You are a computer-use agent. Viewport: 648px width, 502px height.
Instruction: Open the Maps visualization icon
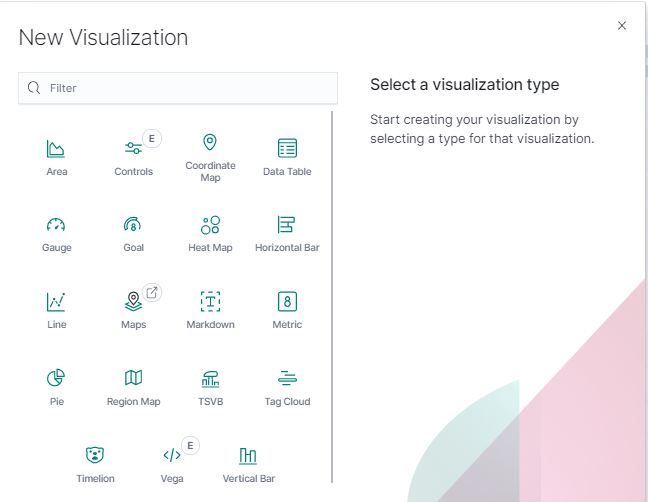click(x=133, y=302)
